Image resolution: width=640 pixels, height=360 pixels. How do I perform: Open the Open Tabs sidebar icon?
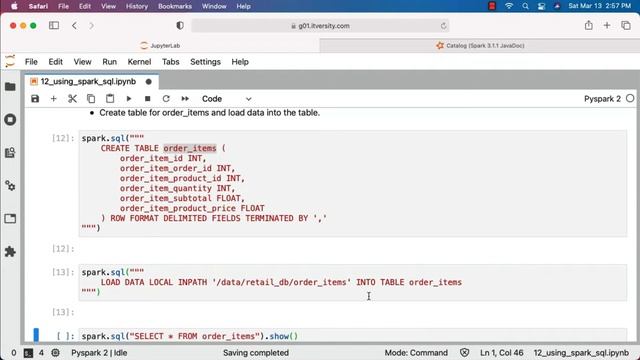point(10,218)
